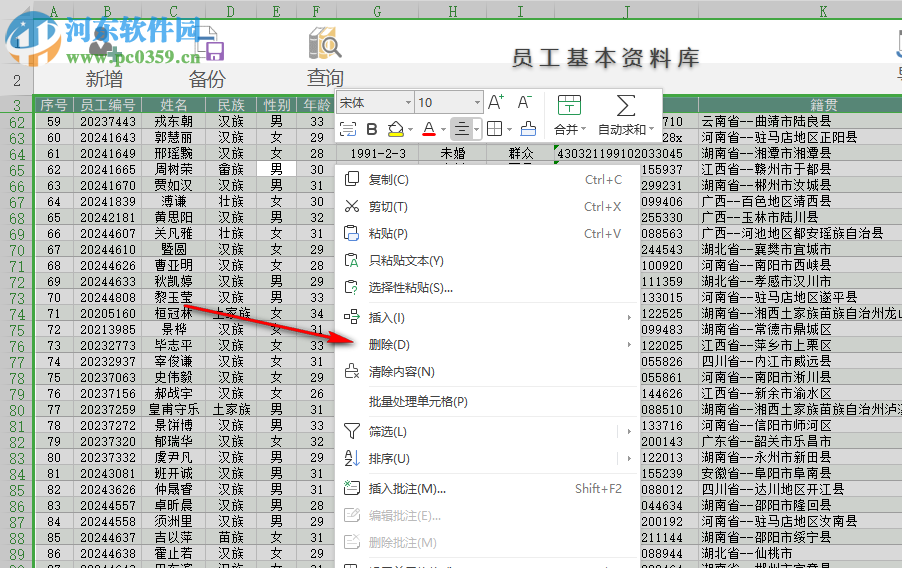Expand the Delete submenu arrow
Screen dimensions: 902x568
click(x=629, y=345)
